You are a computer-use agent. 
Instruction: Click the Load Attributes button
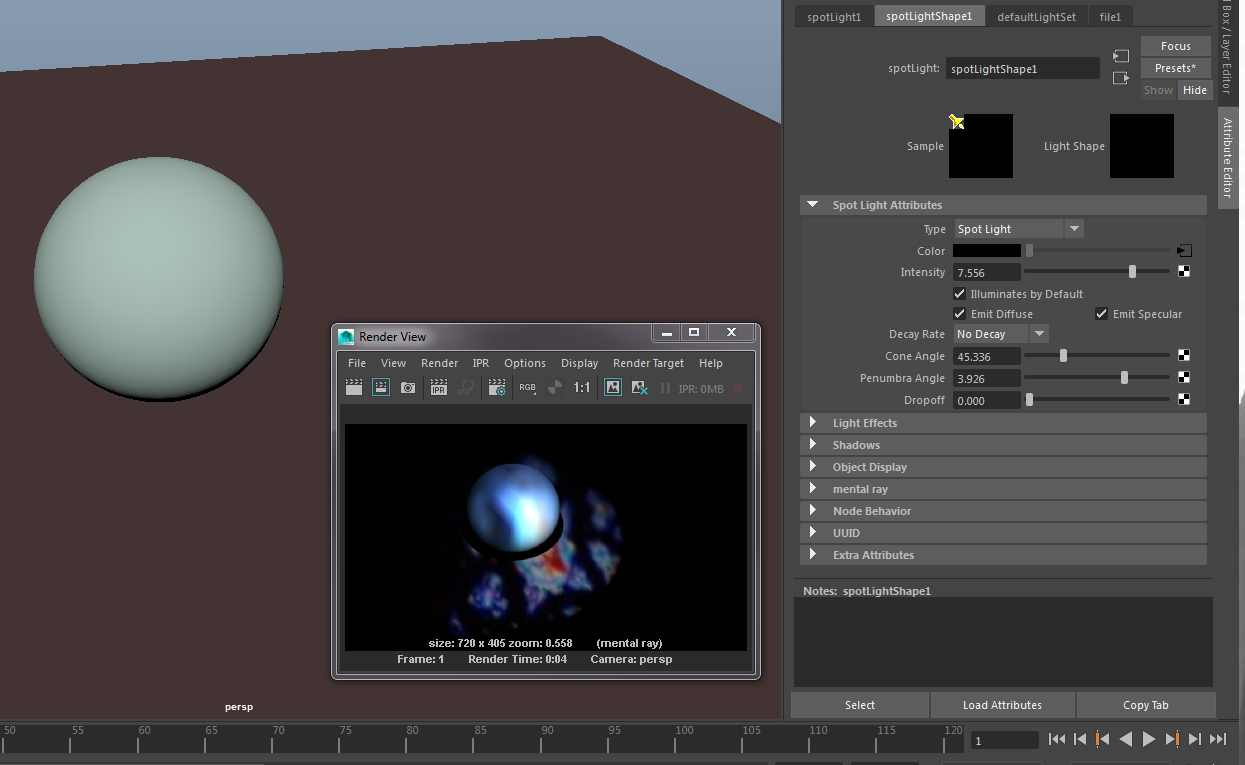click(x=1002, y=705)
